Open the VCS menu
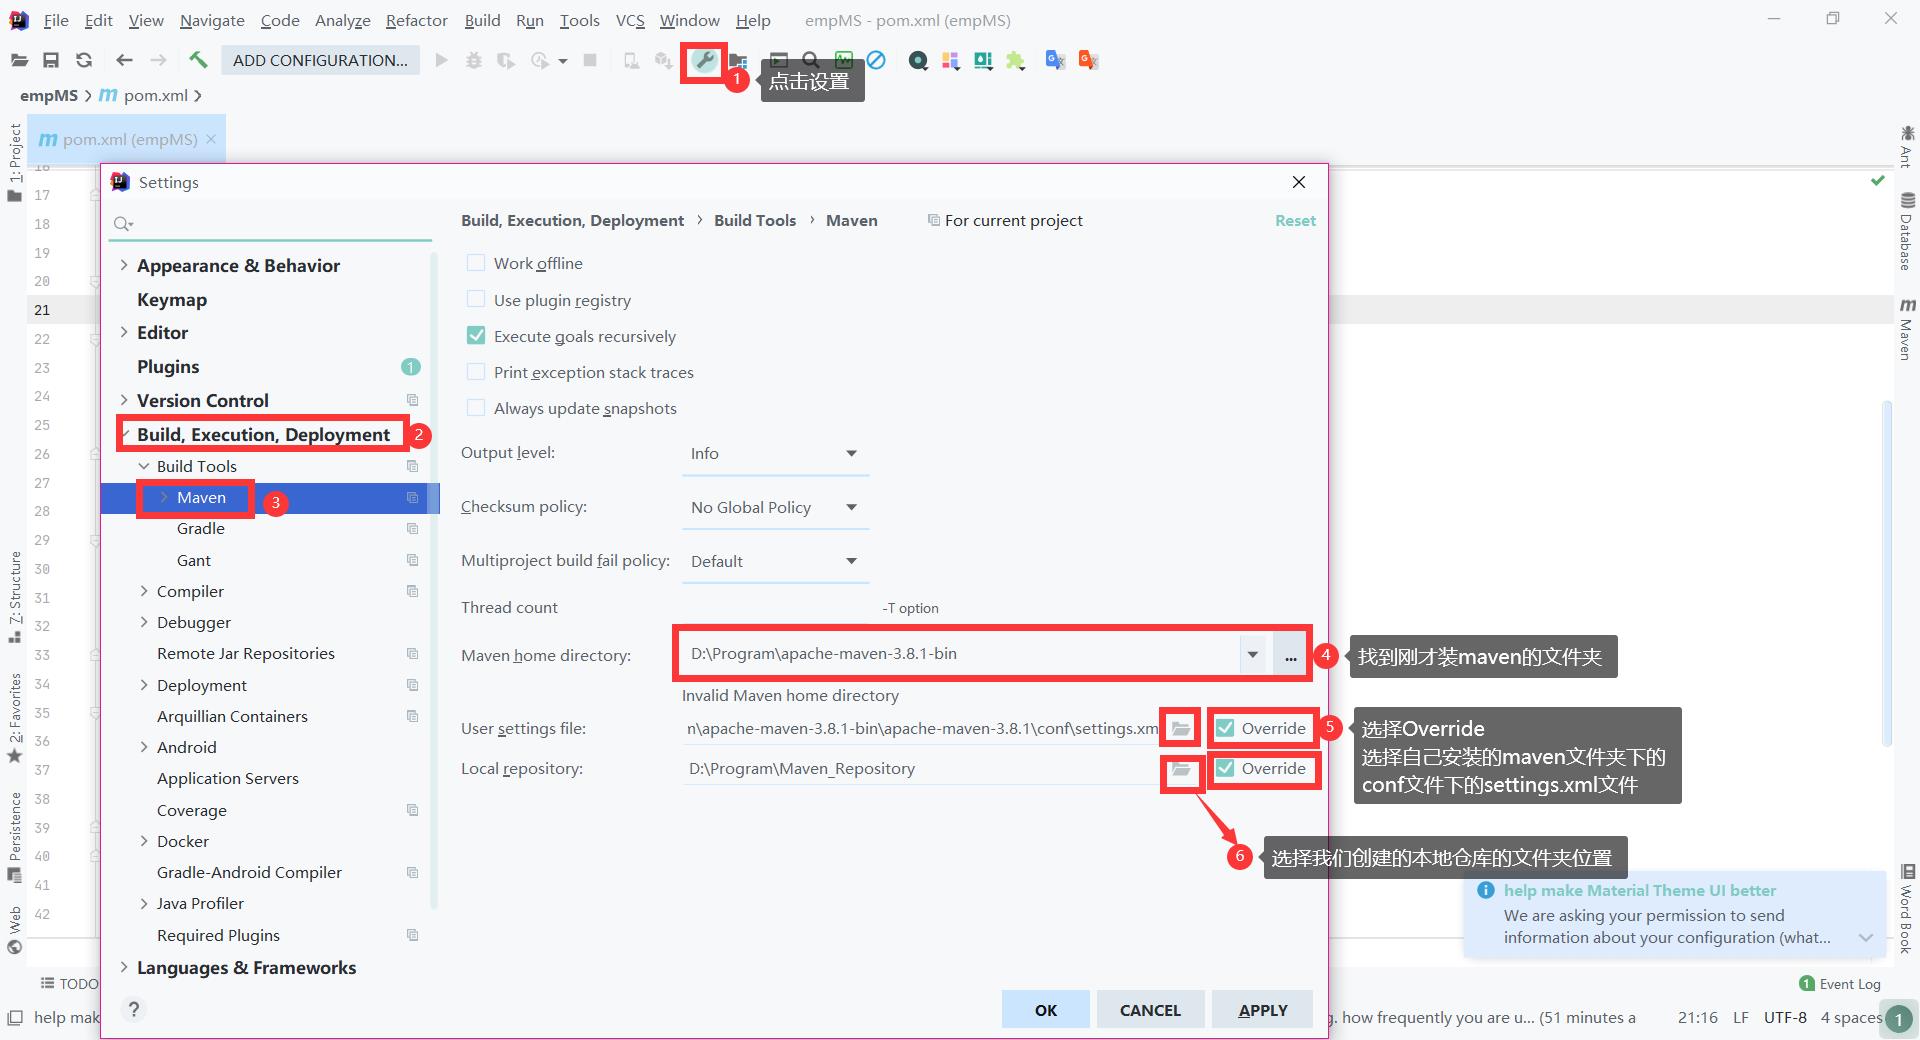1920x1040 pixels. 630,20
